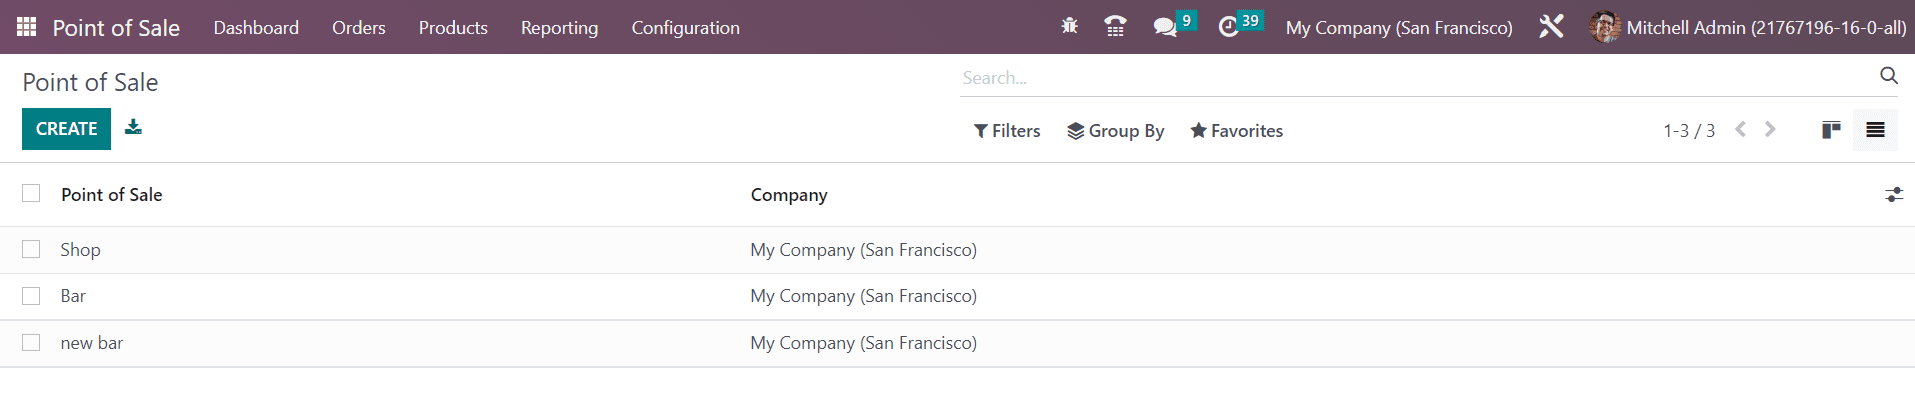
Task: Open the apps grid menu icon
Action: click(27, 27)
